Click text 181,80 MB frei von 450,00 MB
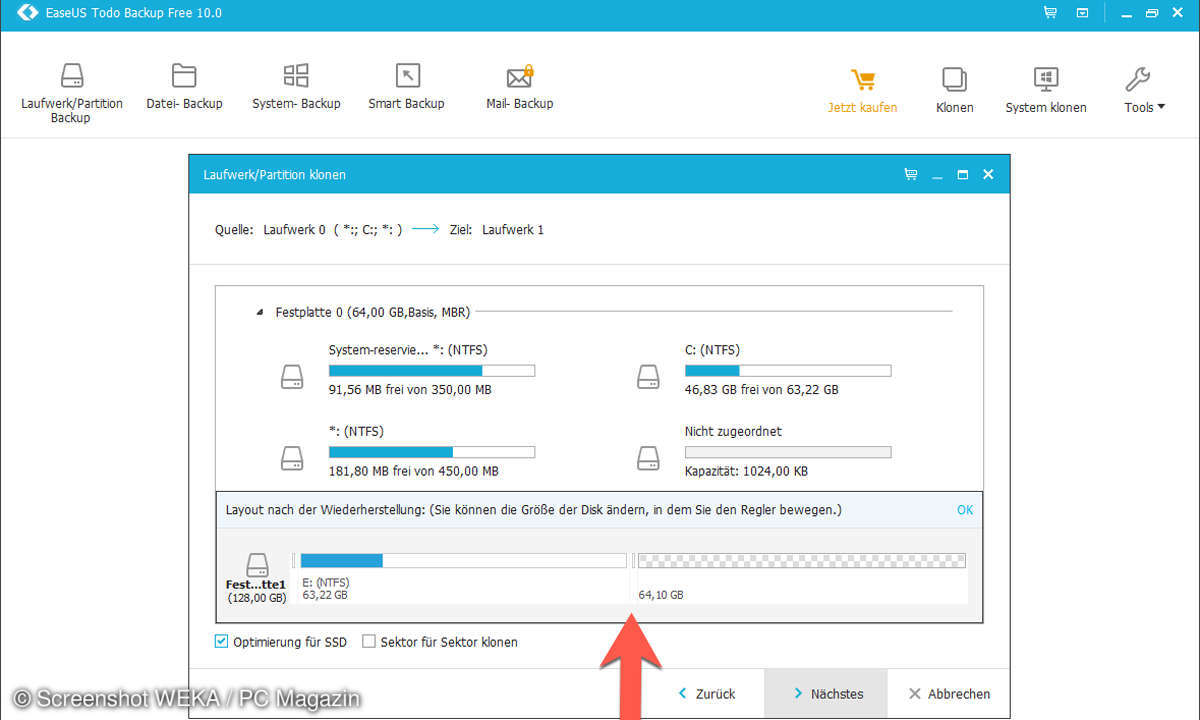This screenshot has height=720, width=1200. coord(414,472)
